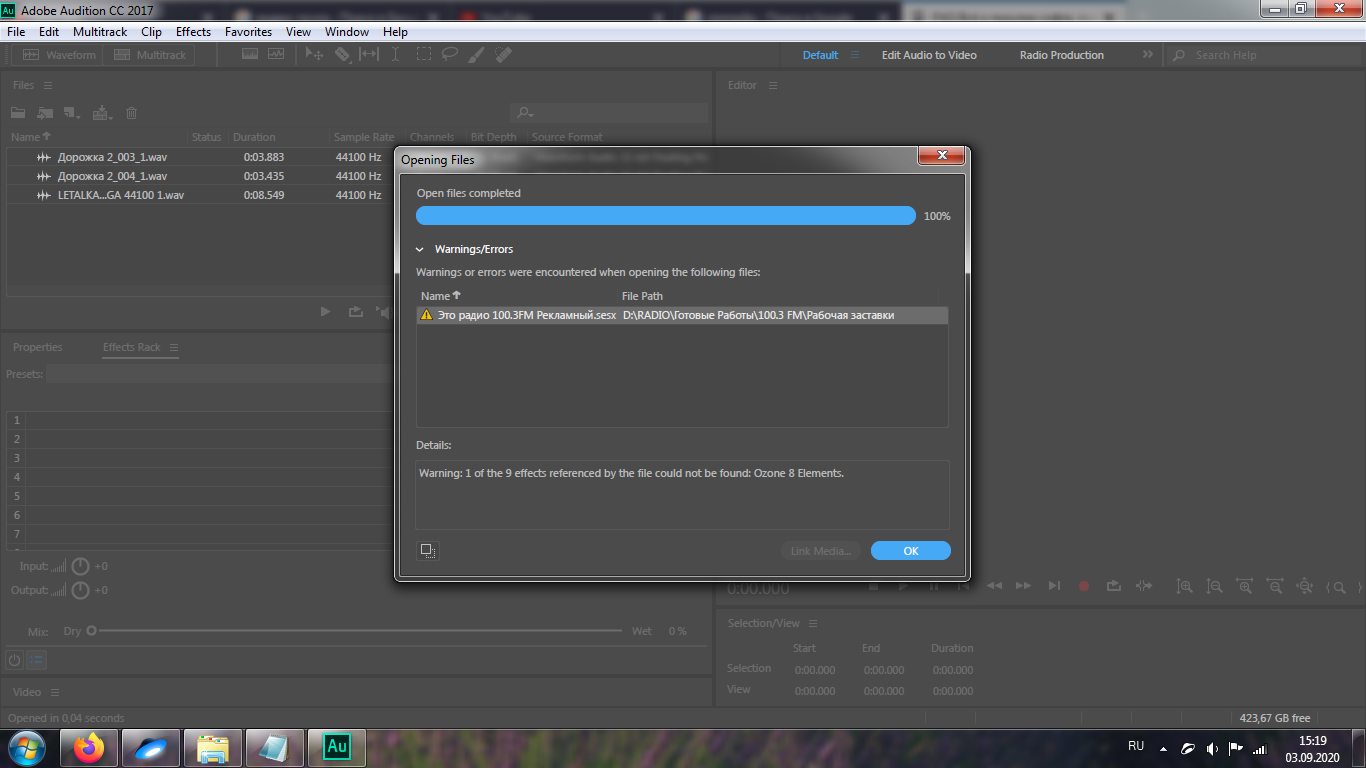Select the Slip tool in the toolbar
This screenshot has width=1366, height=768.
click(x=369, y=55)
